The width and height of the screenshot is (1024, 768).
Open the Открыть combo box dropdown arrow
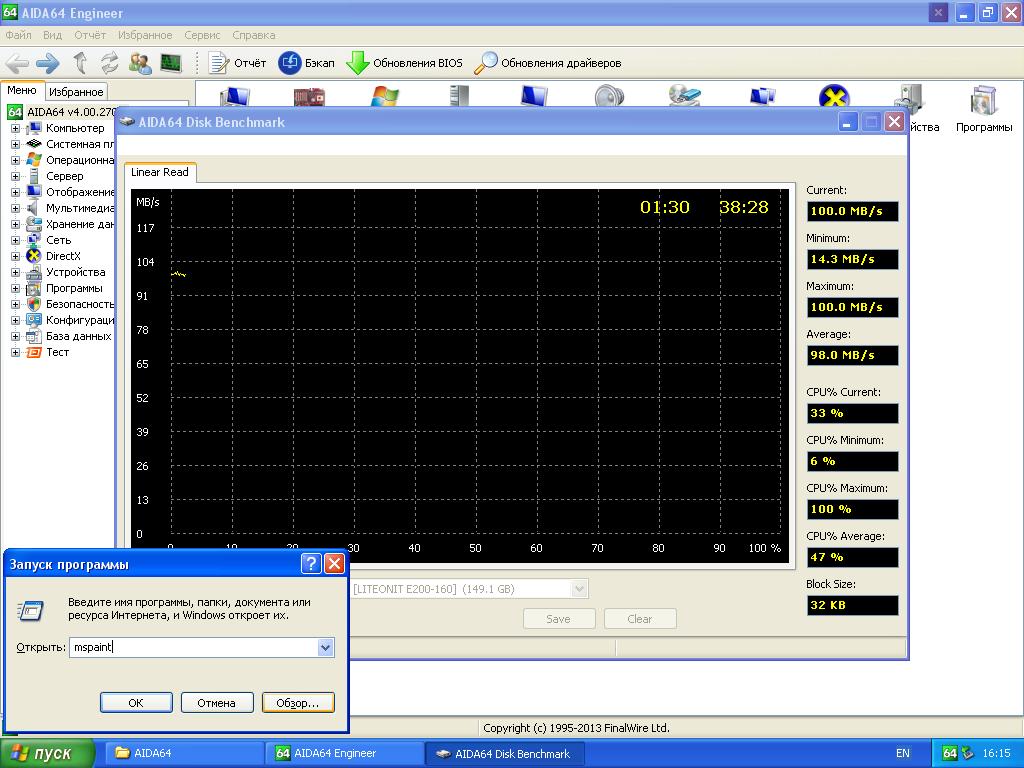tap(325, 647)
